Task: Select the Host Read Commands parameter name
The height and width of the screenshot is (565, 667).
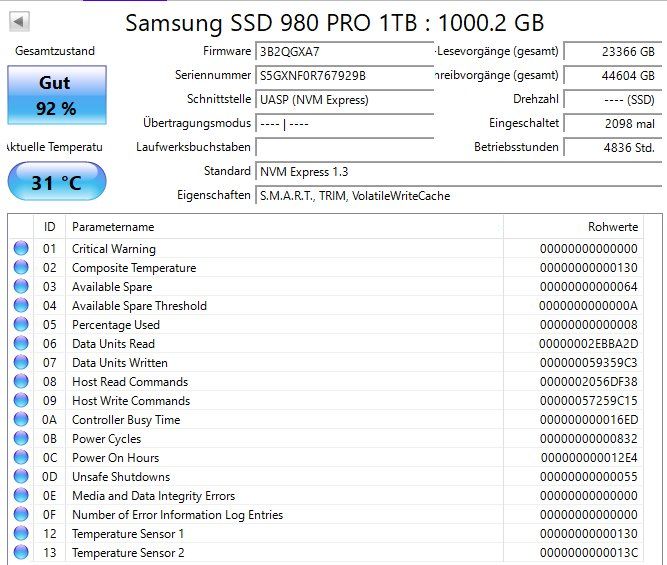Action: [x=130, y=382]
